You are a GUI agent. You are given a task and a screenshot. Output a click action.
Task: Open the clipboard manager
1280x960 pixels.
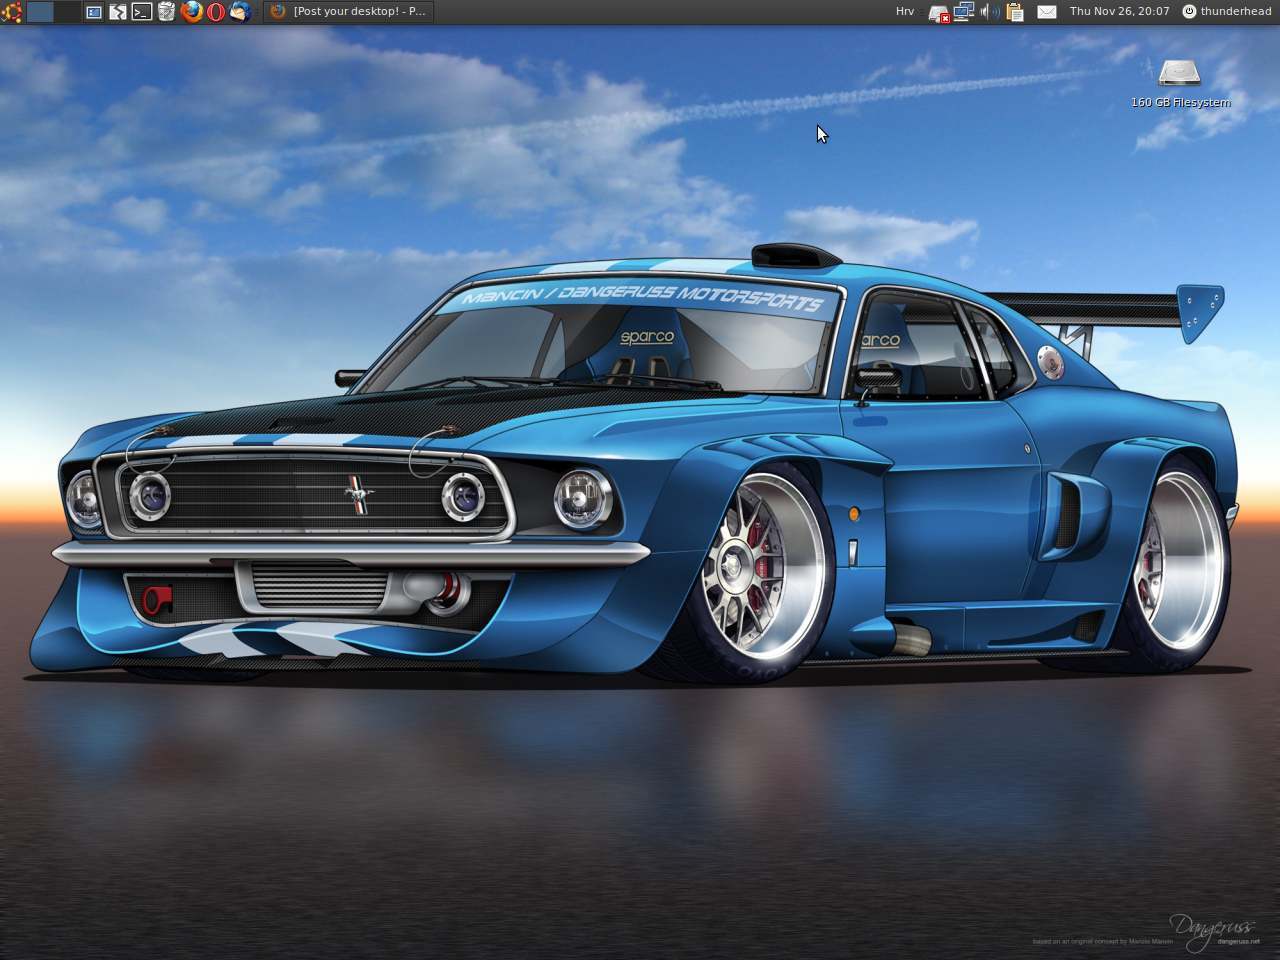[1015, 12]
